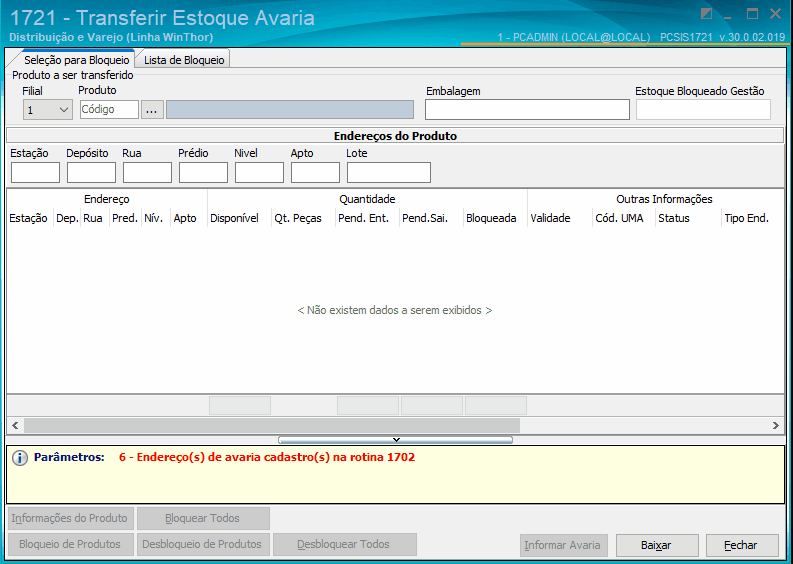Click the Informações do Produto button

[x=70, y=518]
